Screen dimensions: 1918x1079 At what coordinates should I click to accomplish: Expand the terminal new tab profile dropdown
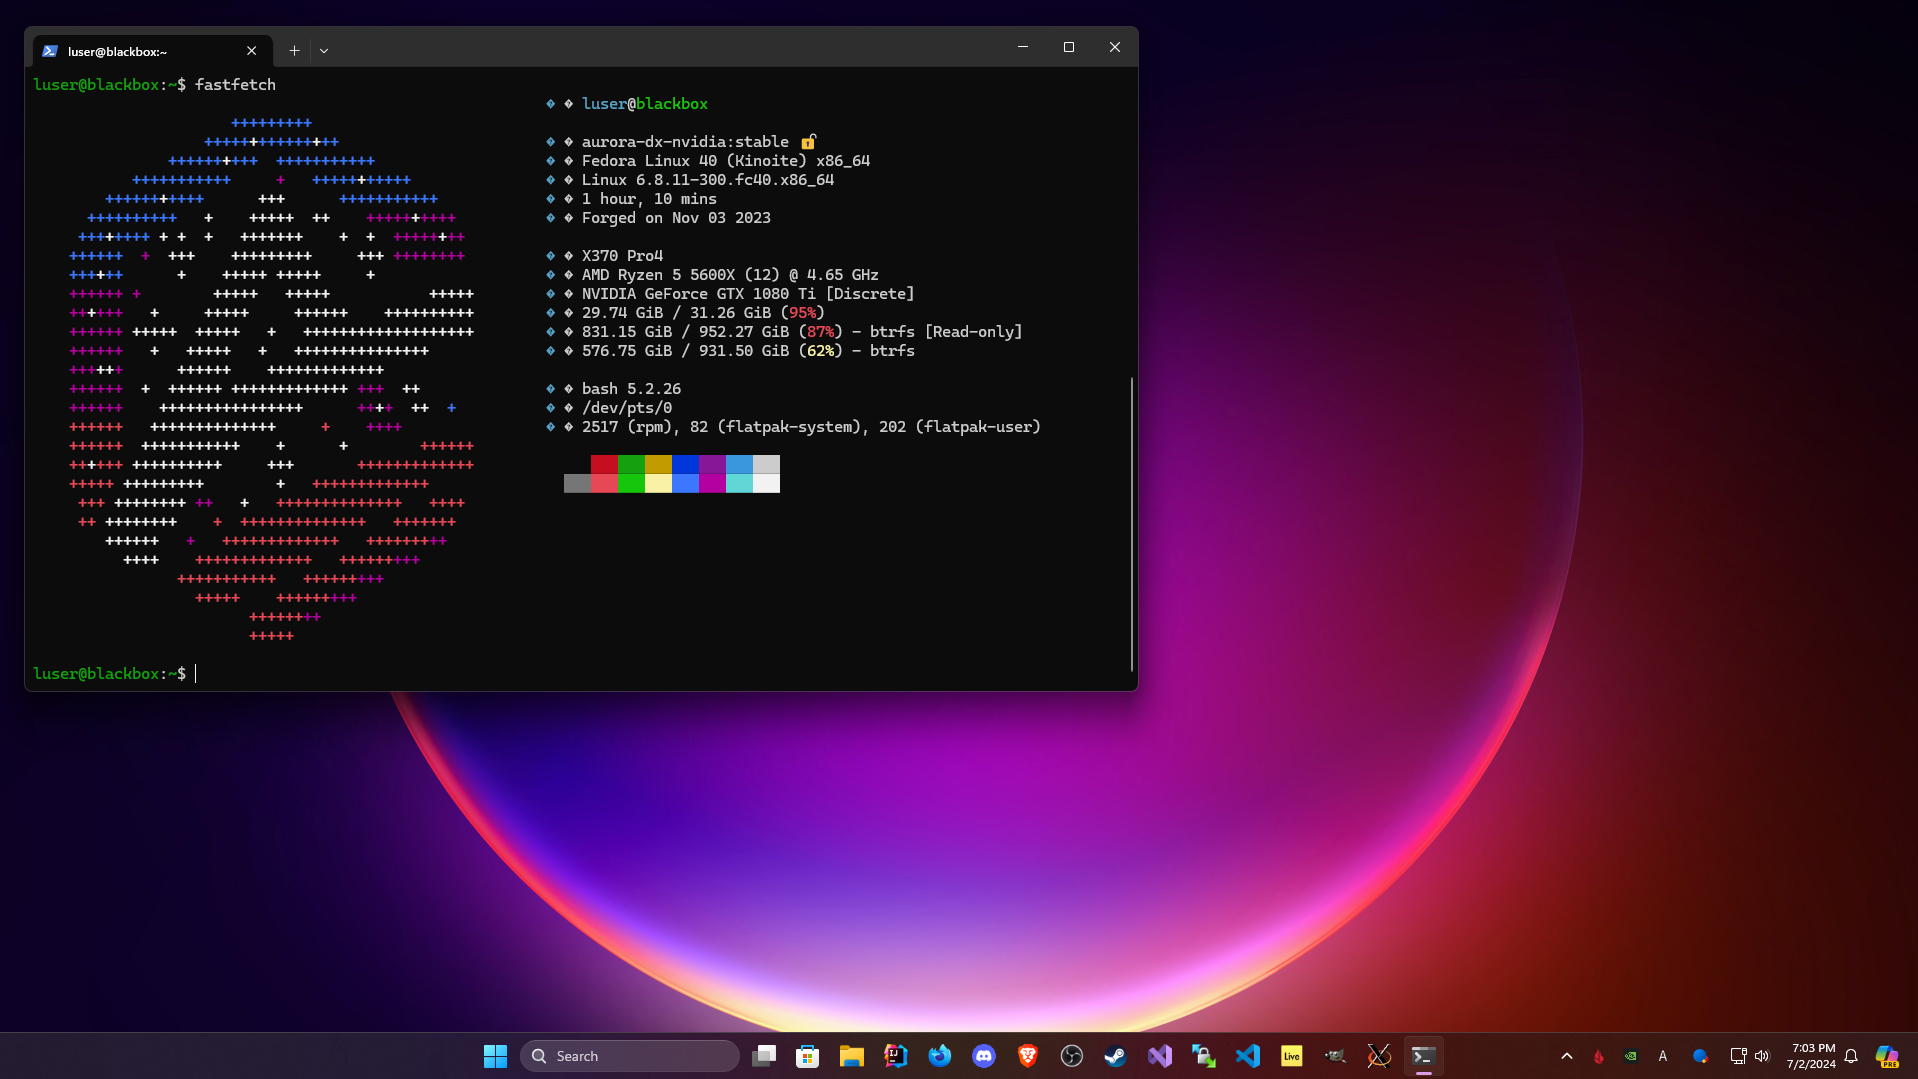click(x=324, y=51)
